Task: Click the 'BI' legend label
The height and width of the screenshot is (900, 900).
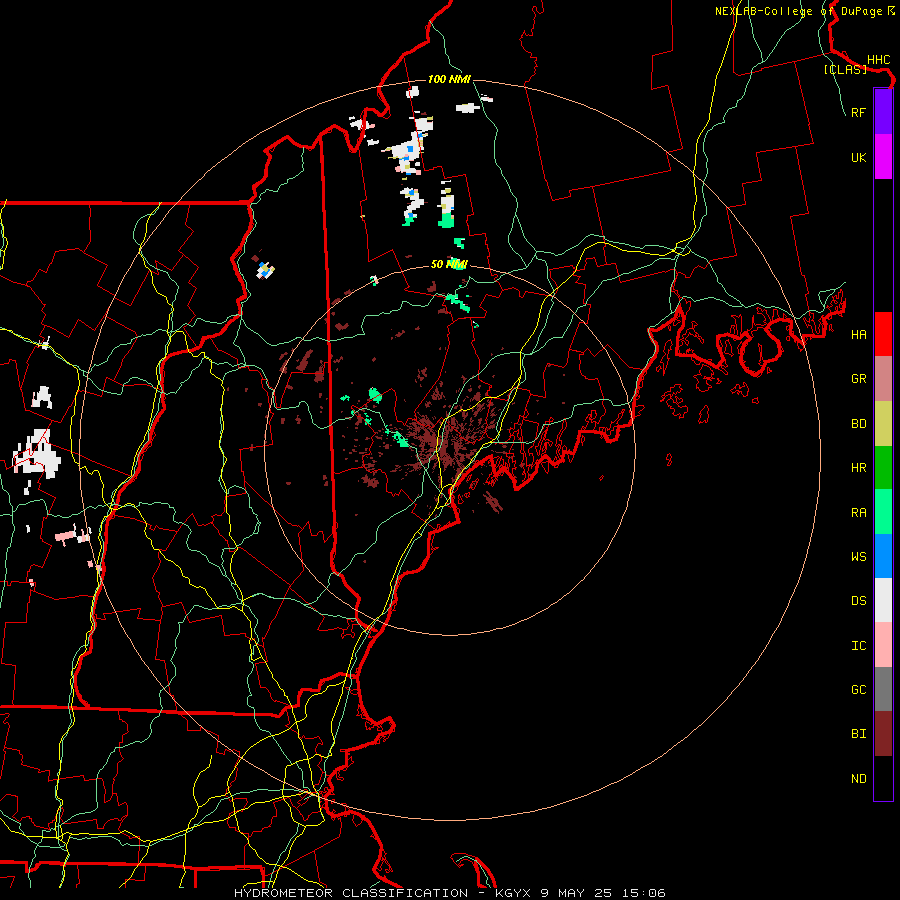Action: (859, 734)
